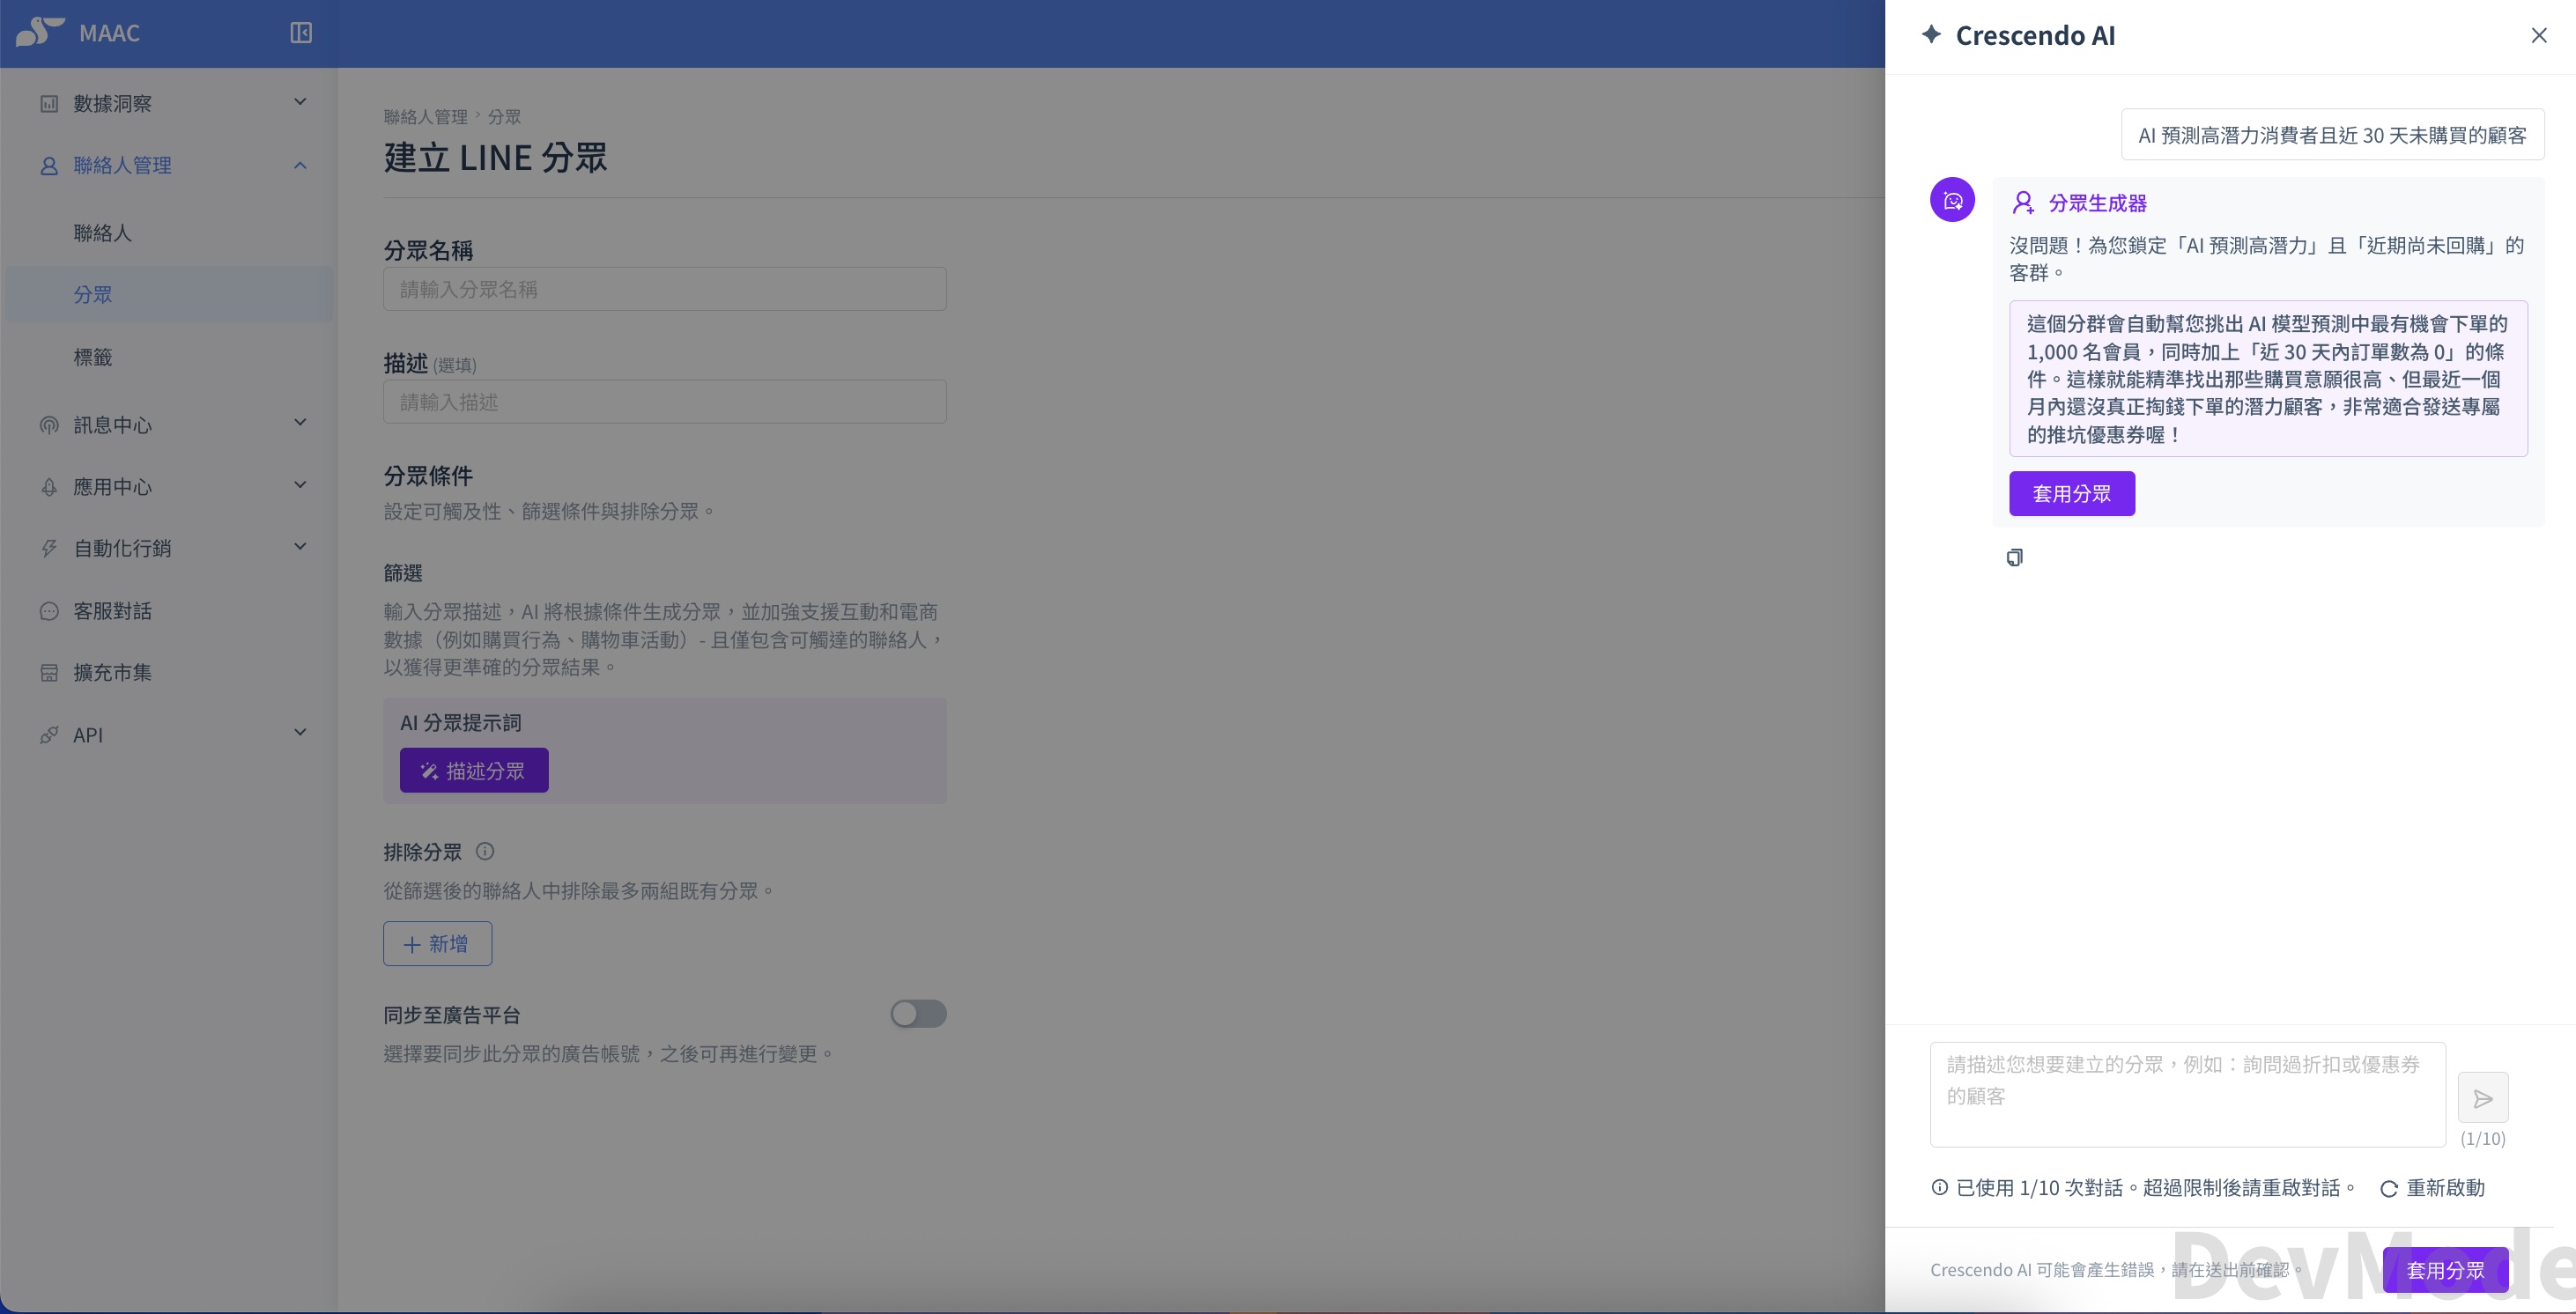The width and height of the screenshot is (2576, 1314).
Task: Click the 分眾 breadcrumb link
Action: point(504,117)
